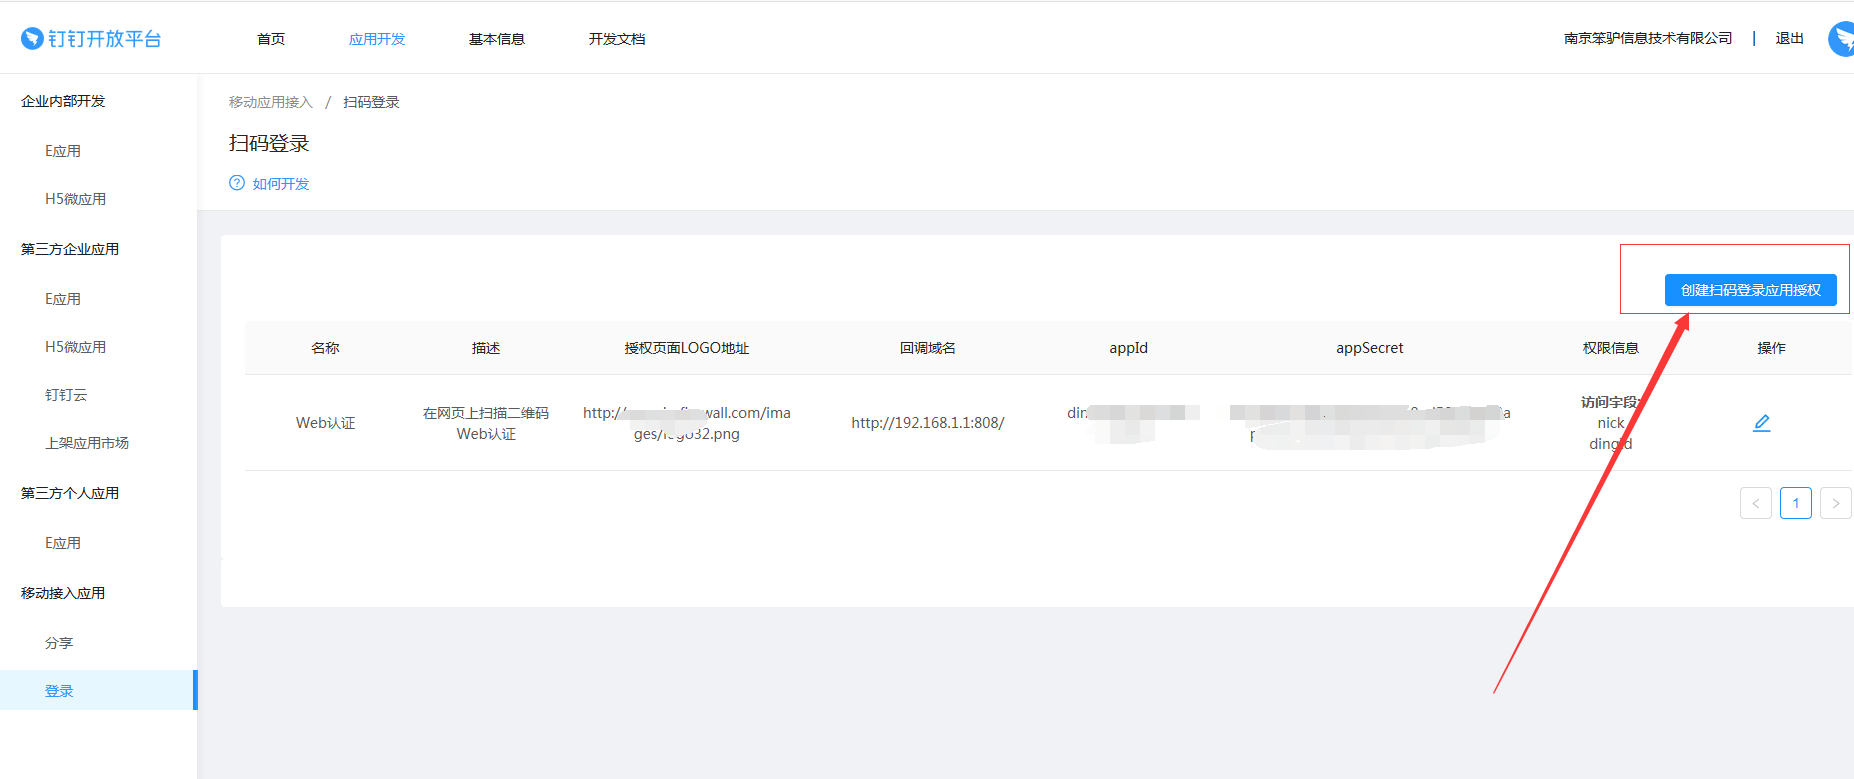
Task: Open the 首页 navigation tab
Action: (271, 39)
